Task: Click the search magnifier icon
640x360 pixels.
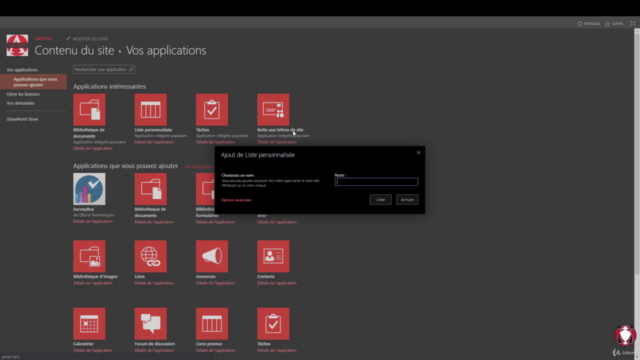Action: coord(131,69)
